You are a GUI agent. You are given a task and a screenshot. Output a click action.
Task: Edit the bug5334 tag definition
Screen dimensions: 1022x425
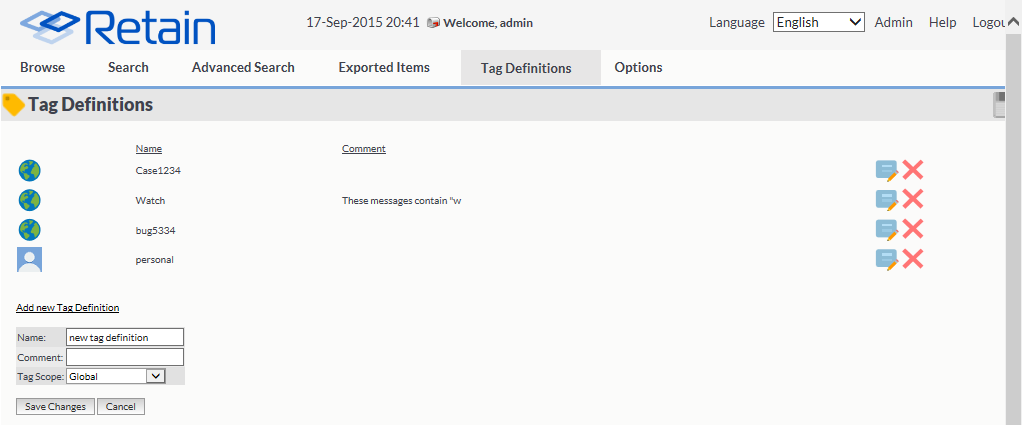(x=886, y=230)
